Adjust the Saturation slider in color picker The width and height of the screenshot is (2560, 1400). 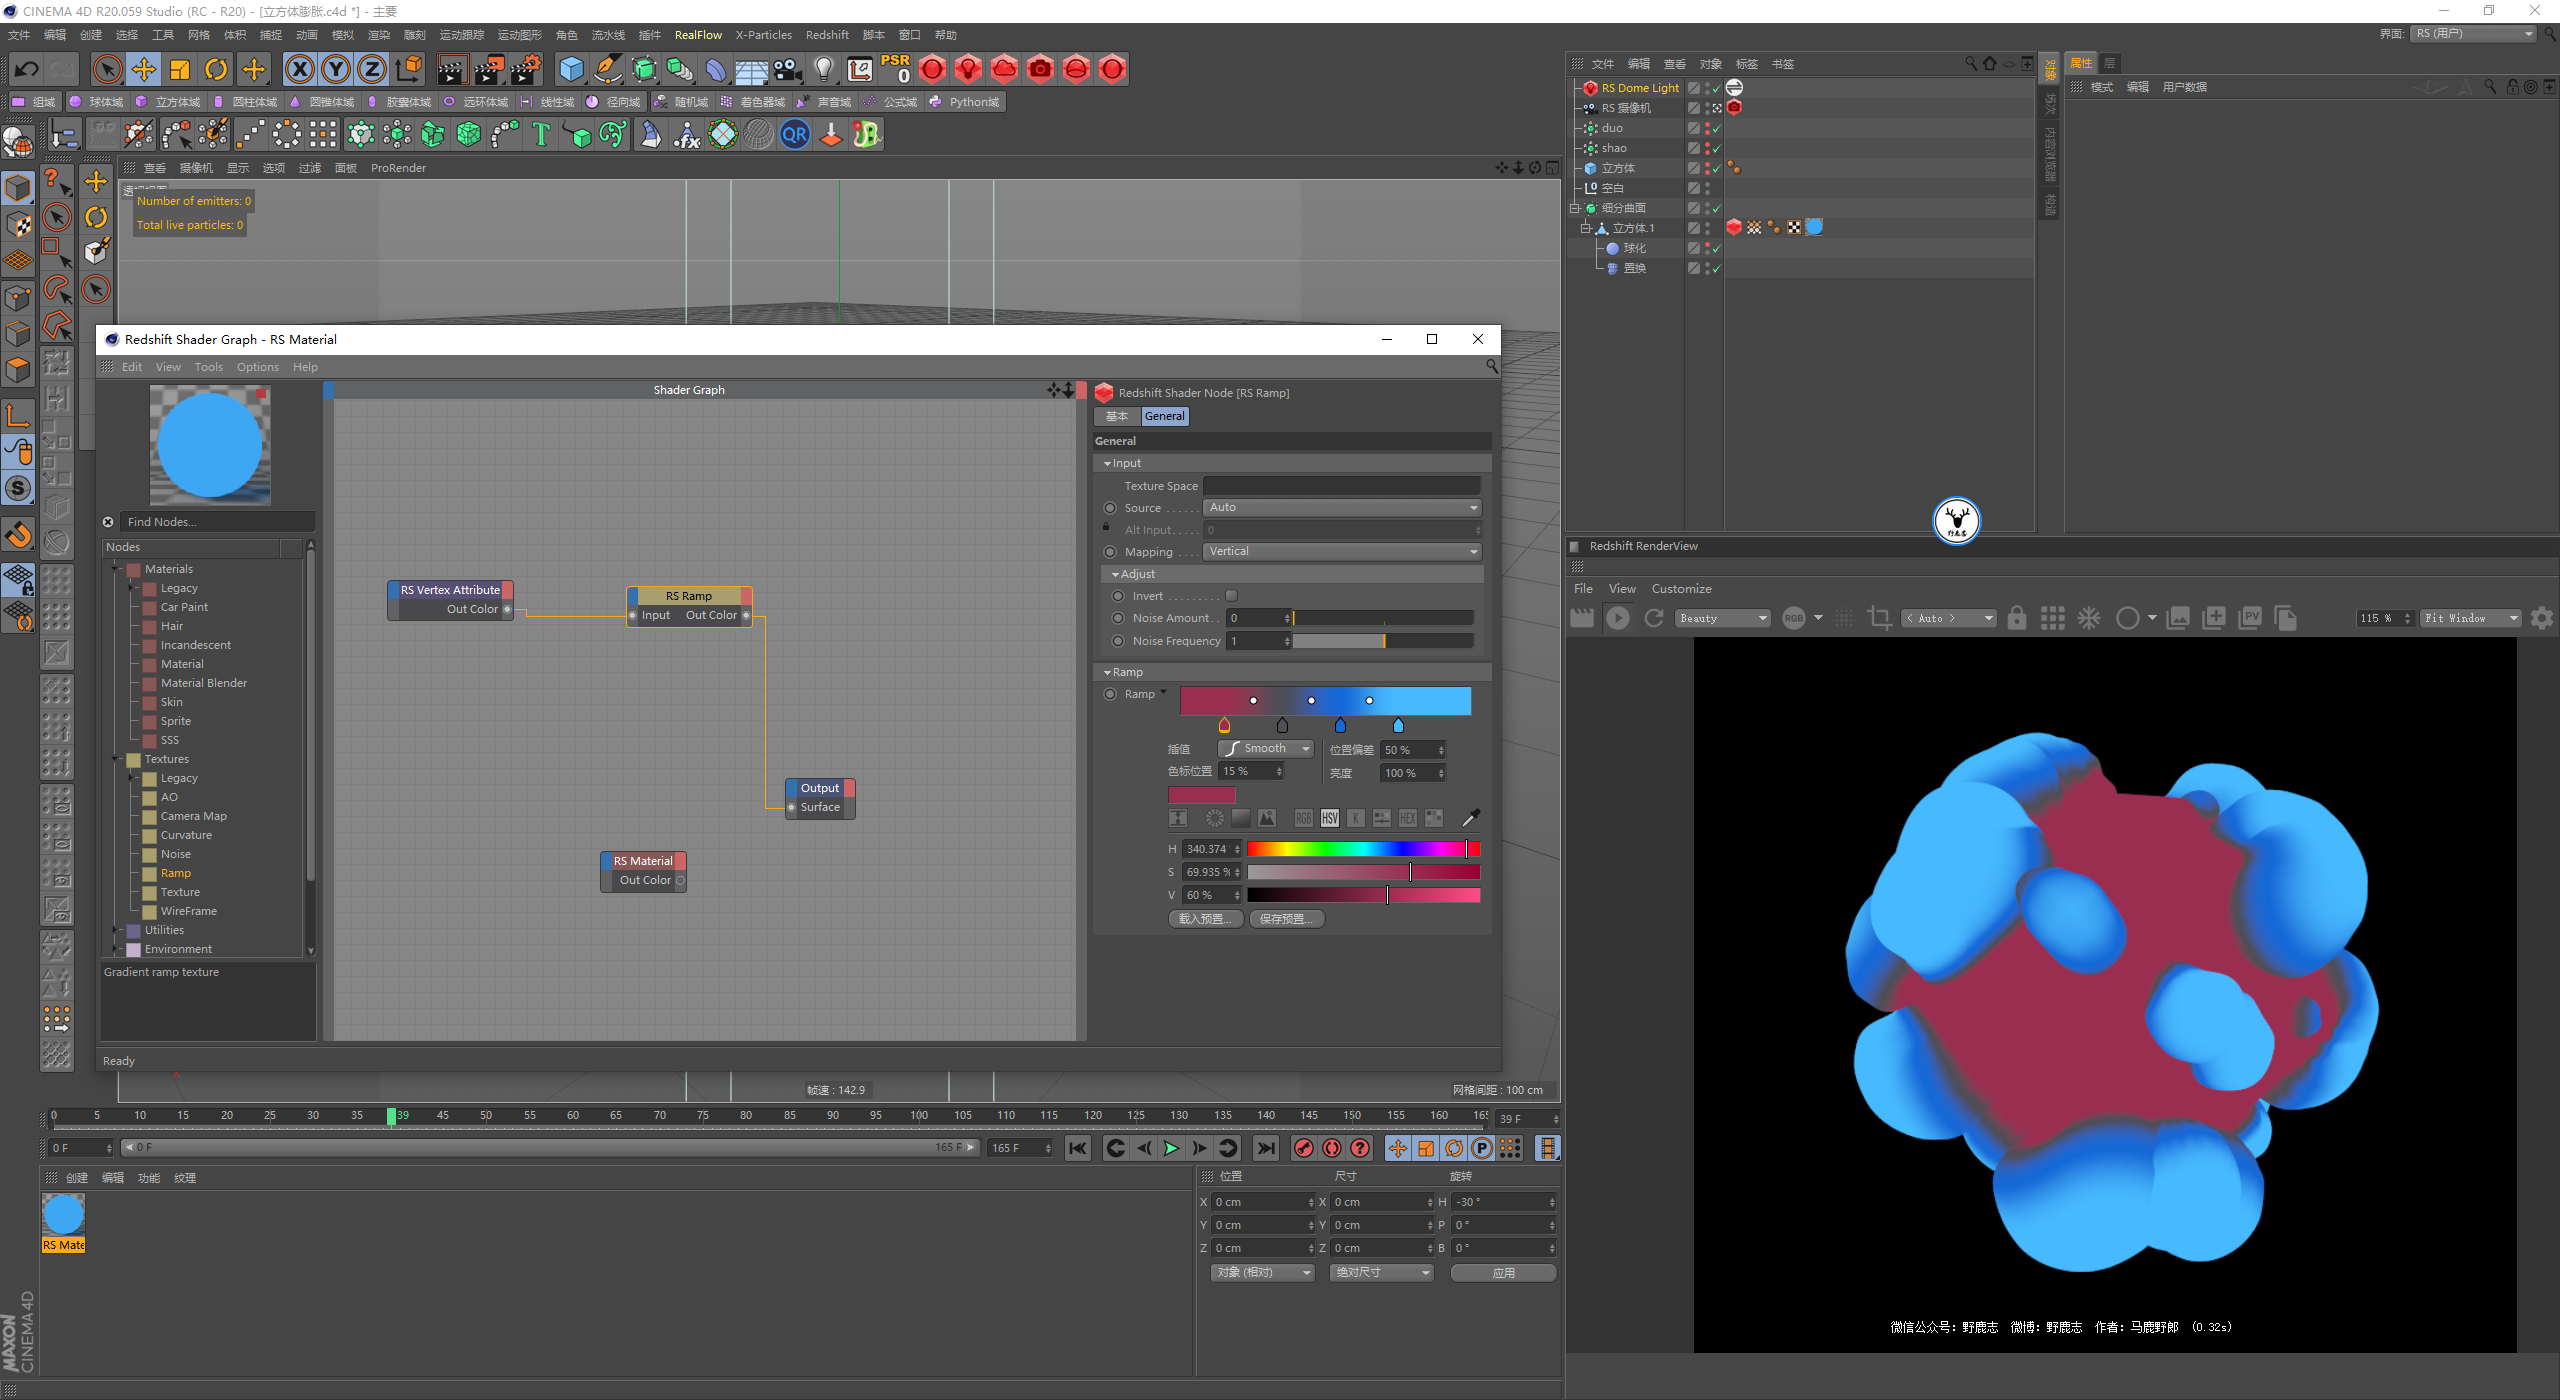pos(1363,872)
